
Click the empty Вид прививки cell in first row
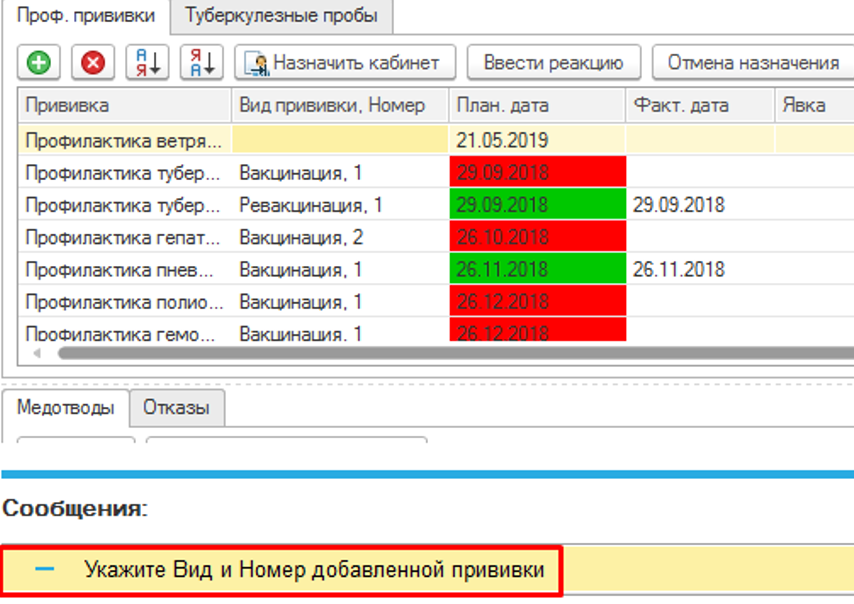pyautogui.click(x=339, y=141)
